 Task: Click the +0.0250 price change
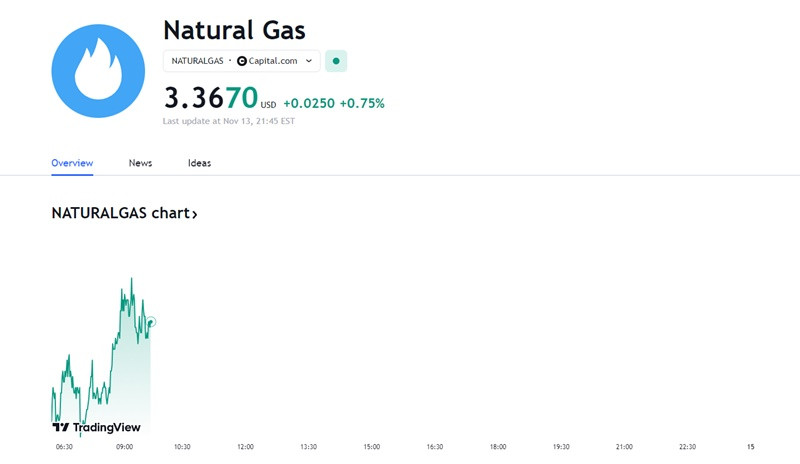pyautogui.click(x=309, y=103)
